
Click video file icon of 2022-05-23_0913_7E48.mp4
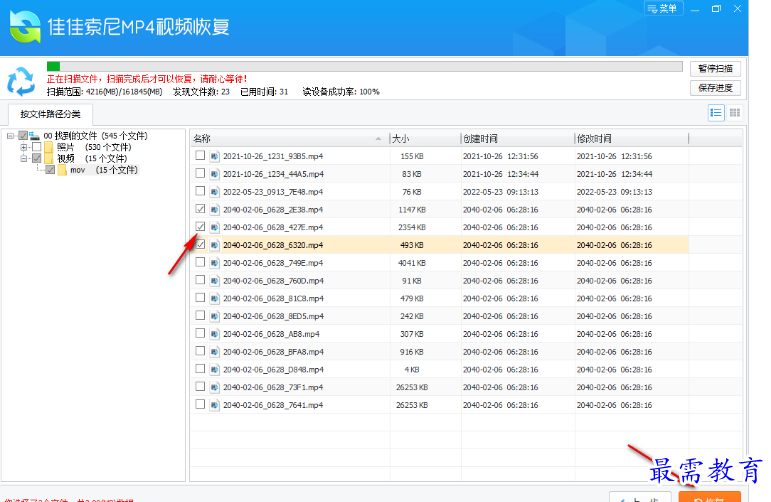click(214, 192)
